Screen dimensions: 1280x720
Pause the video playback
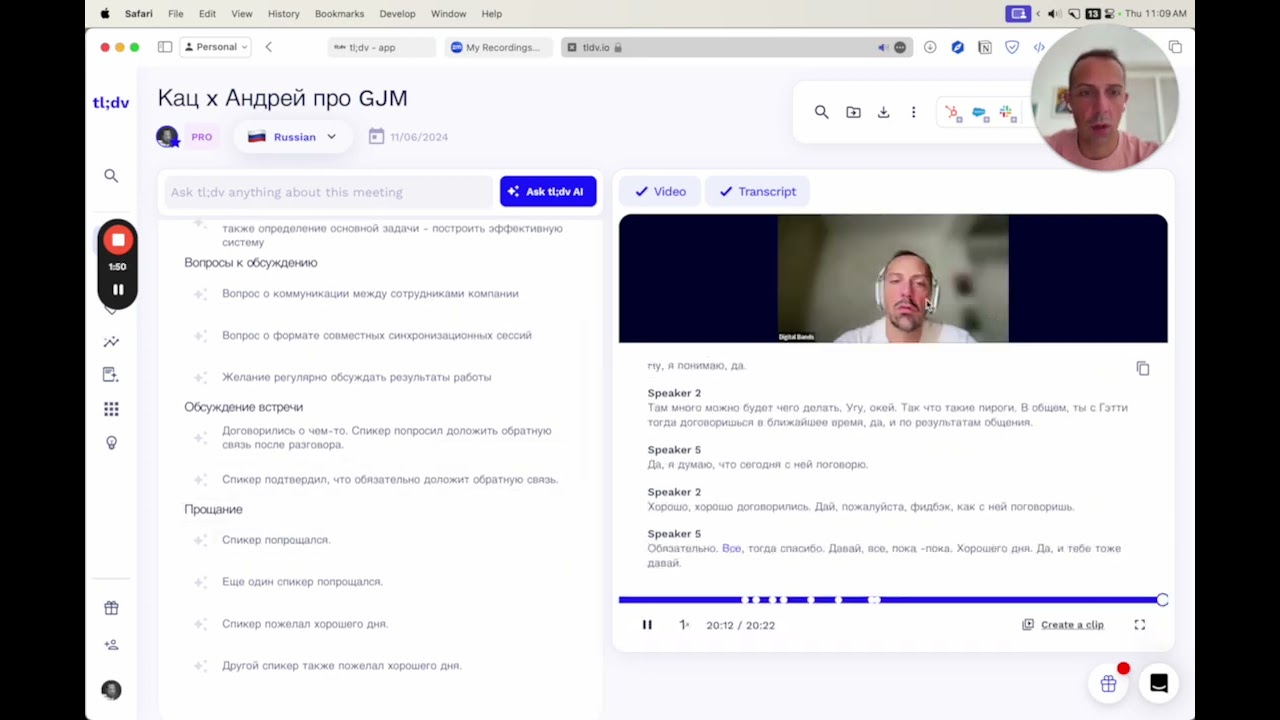coord(647,625)
